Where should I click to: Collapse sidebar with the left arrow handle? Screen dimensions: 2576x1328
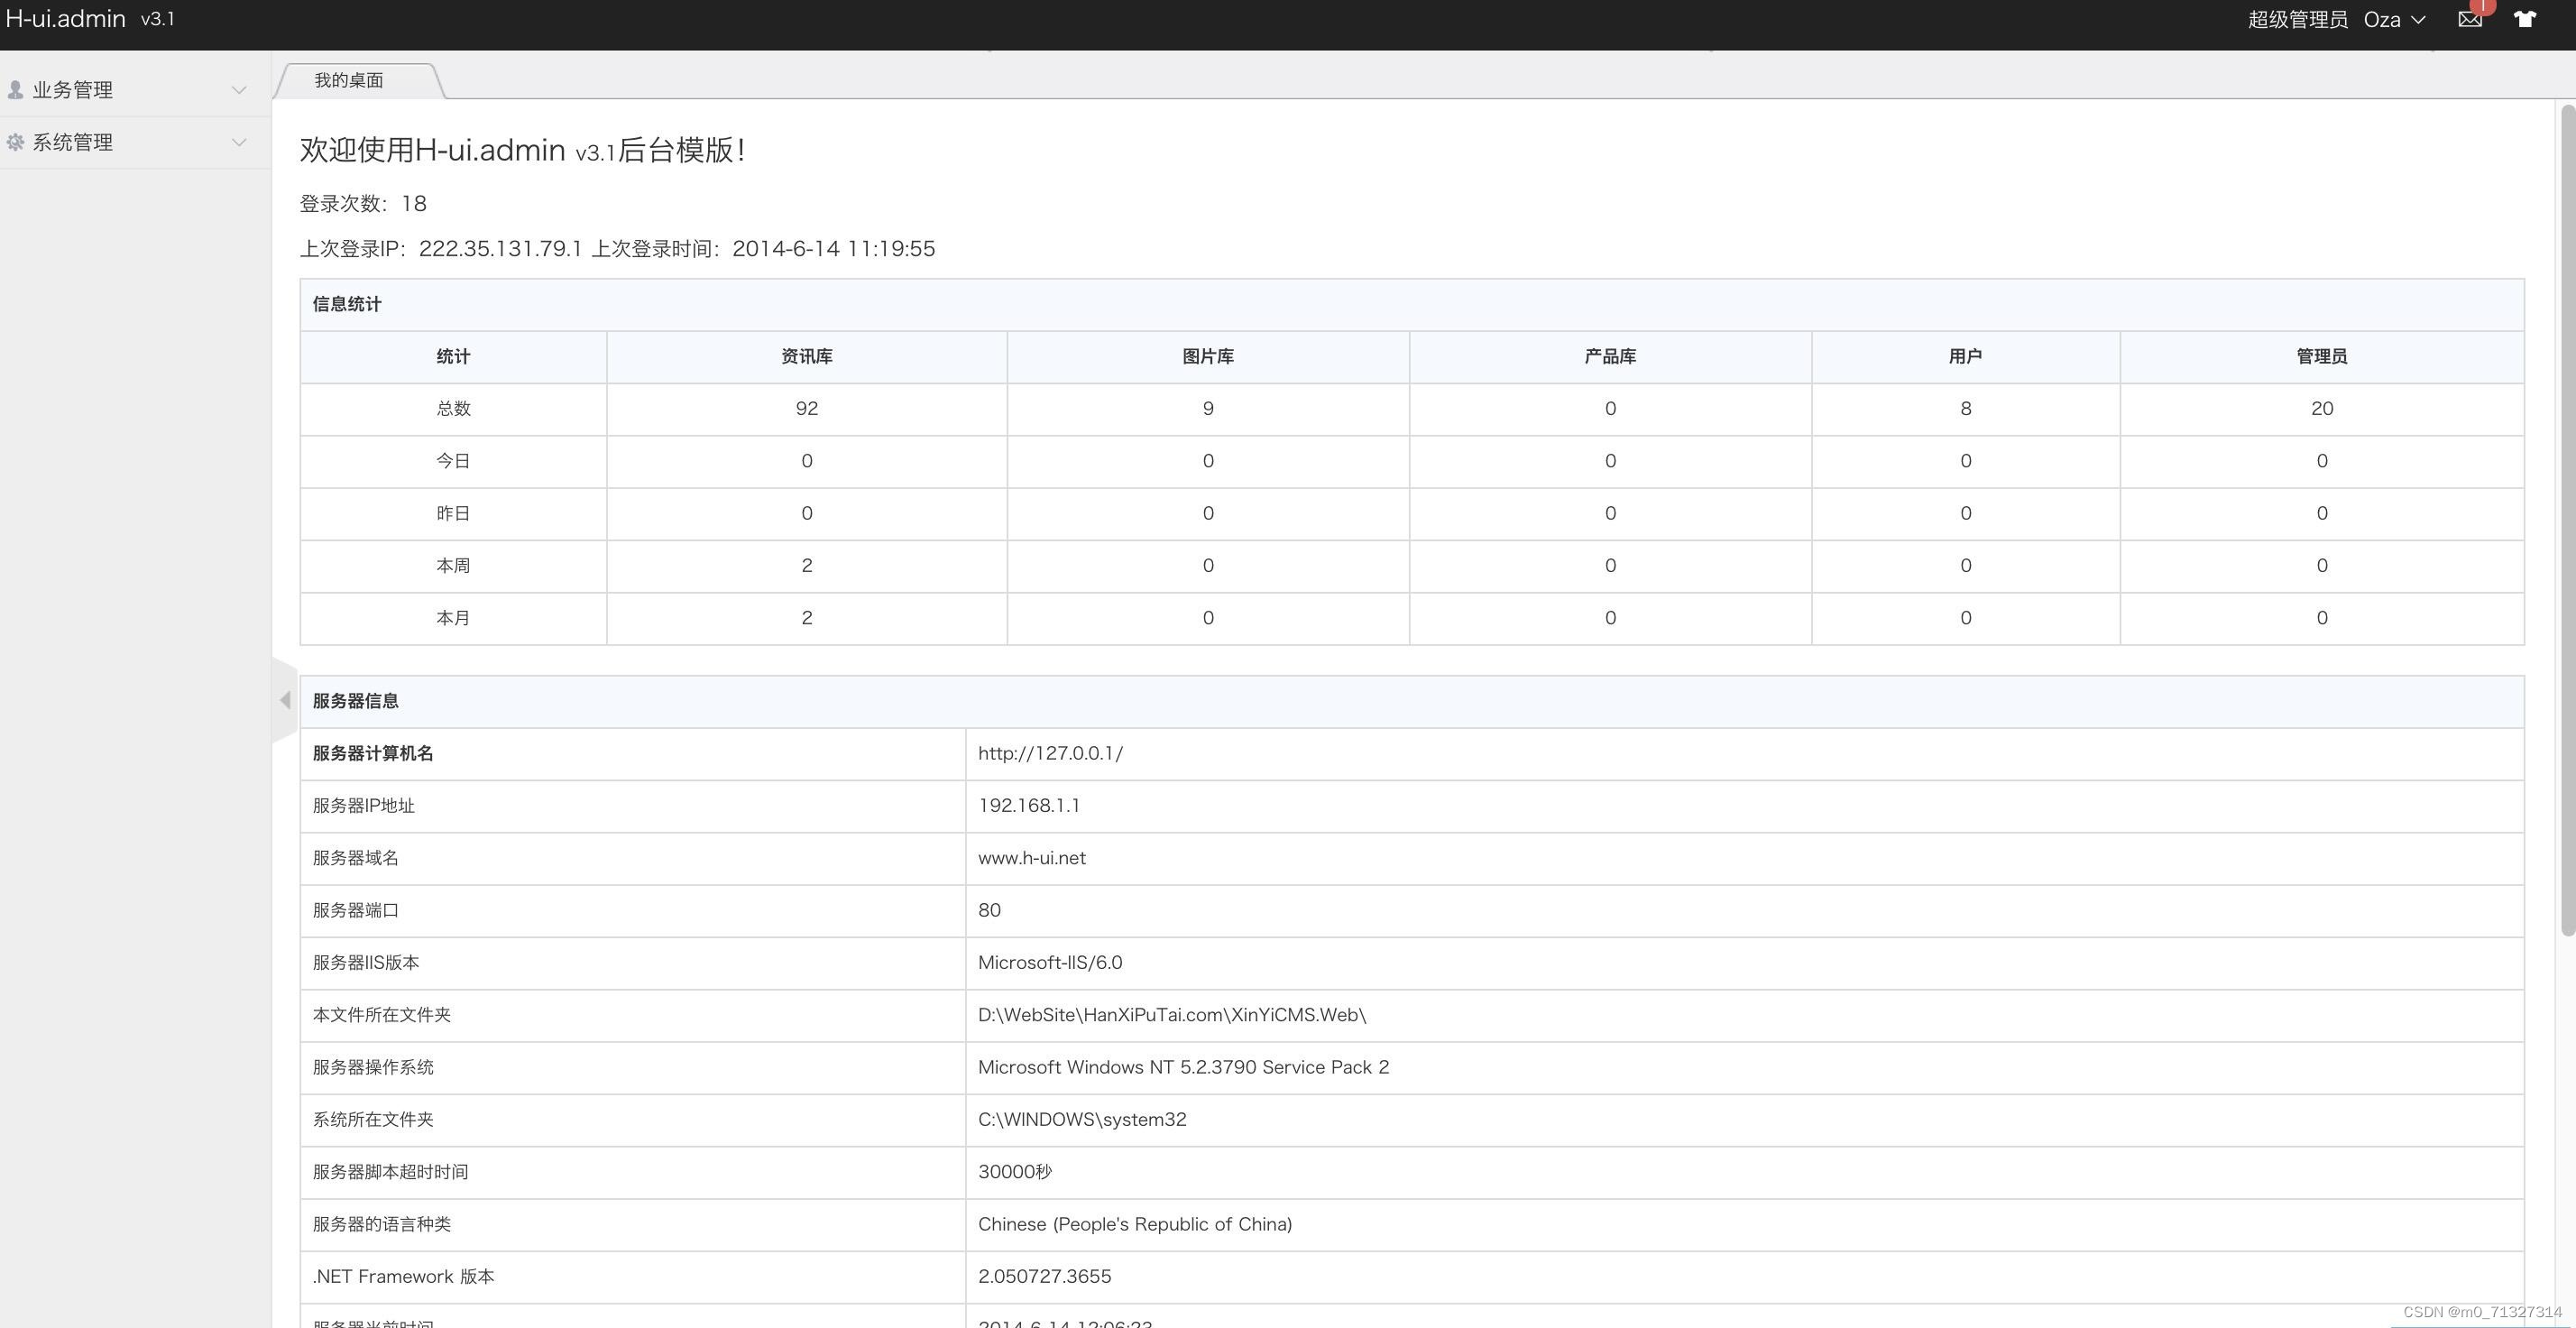[x=285, y=700]
